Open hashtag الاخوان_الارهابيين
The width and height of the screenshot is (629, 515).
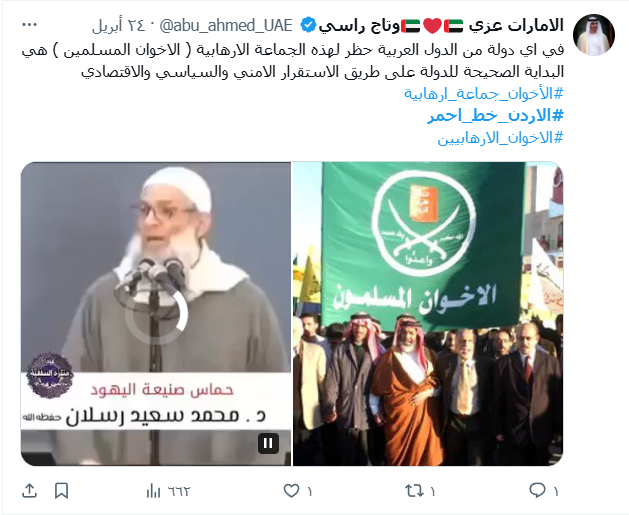500,138
